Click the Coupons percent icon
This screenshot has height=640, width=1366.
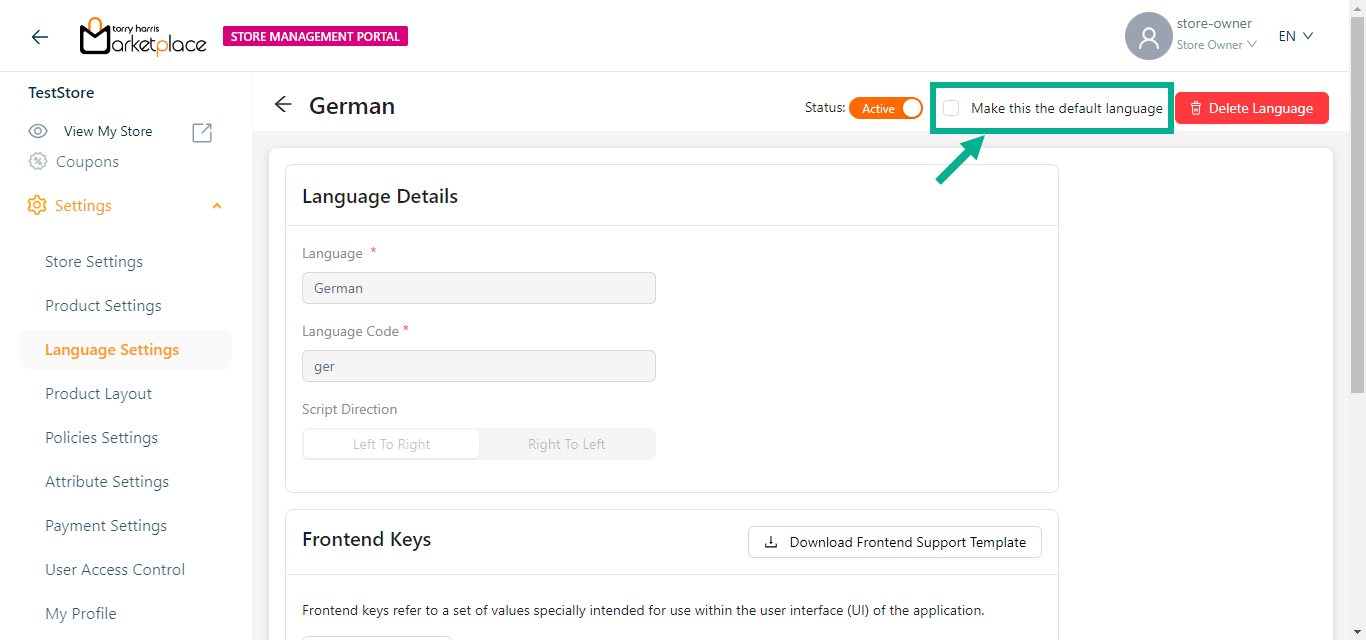pyautogui.click(x=38, y=161)
